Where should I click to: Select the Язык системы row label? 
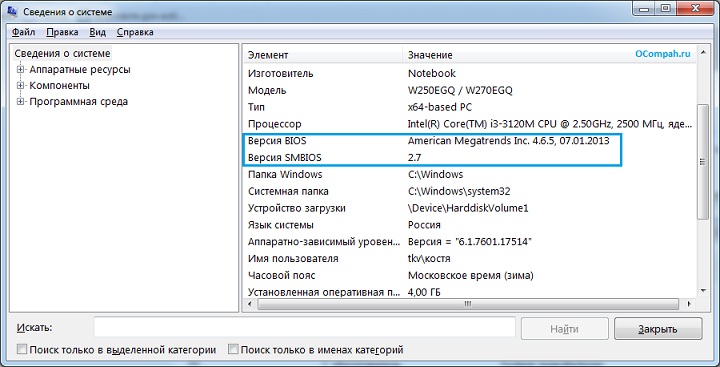click(x=281, y=225)
